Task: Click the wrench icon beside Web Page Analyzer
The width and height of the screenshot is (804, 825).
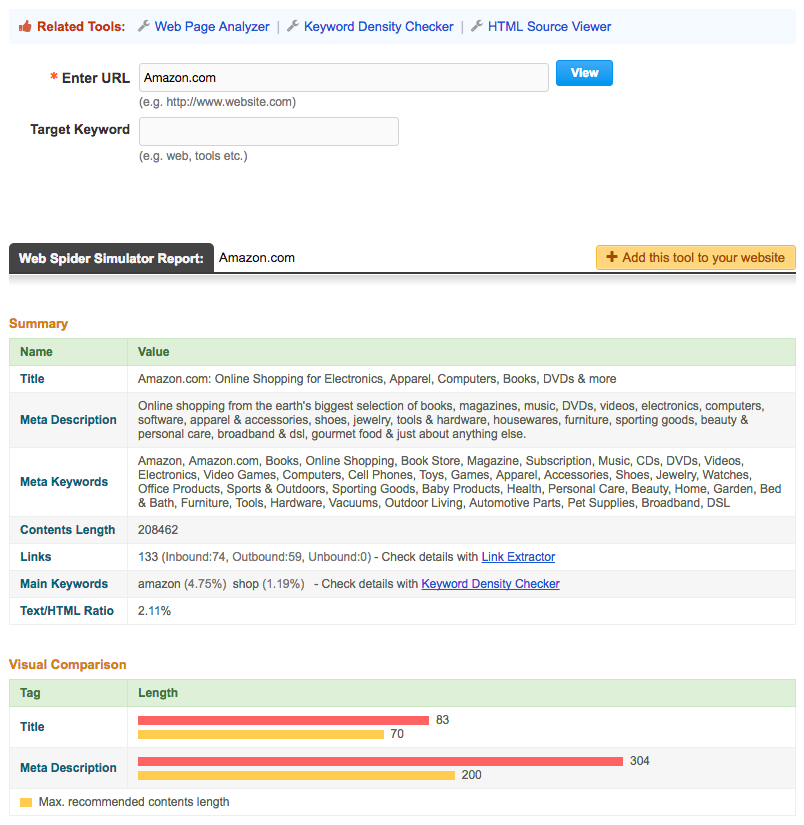Action: (144, 27)
